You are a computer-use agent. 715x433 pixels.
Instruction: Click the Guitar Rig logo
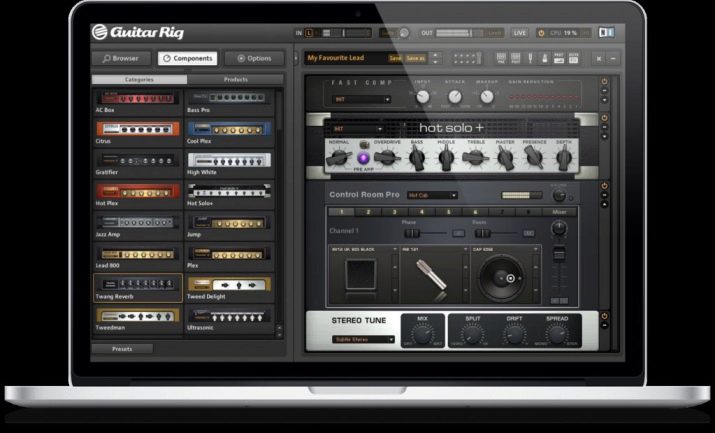pyautogui.click(x=138, y=32)
